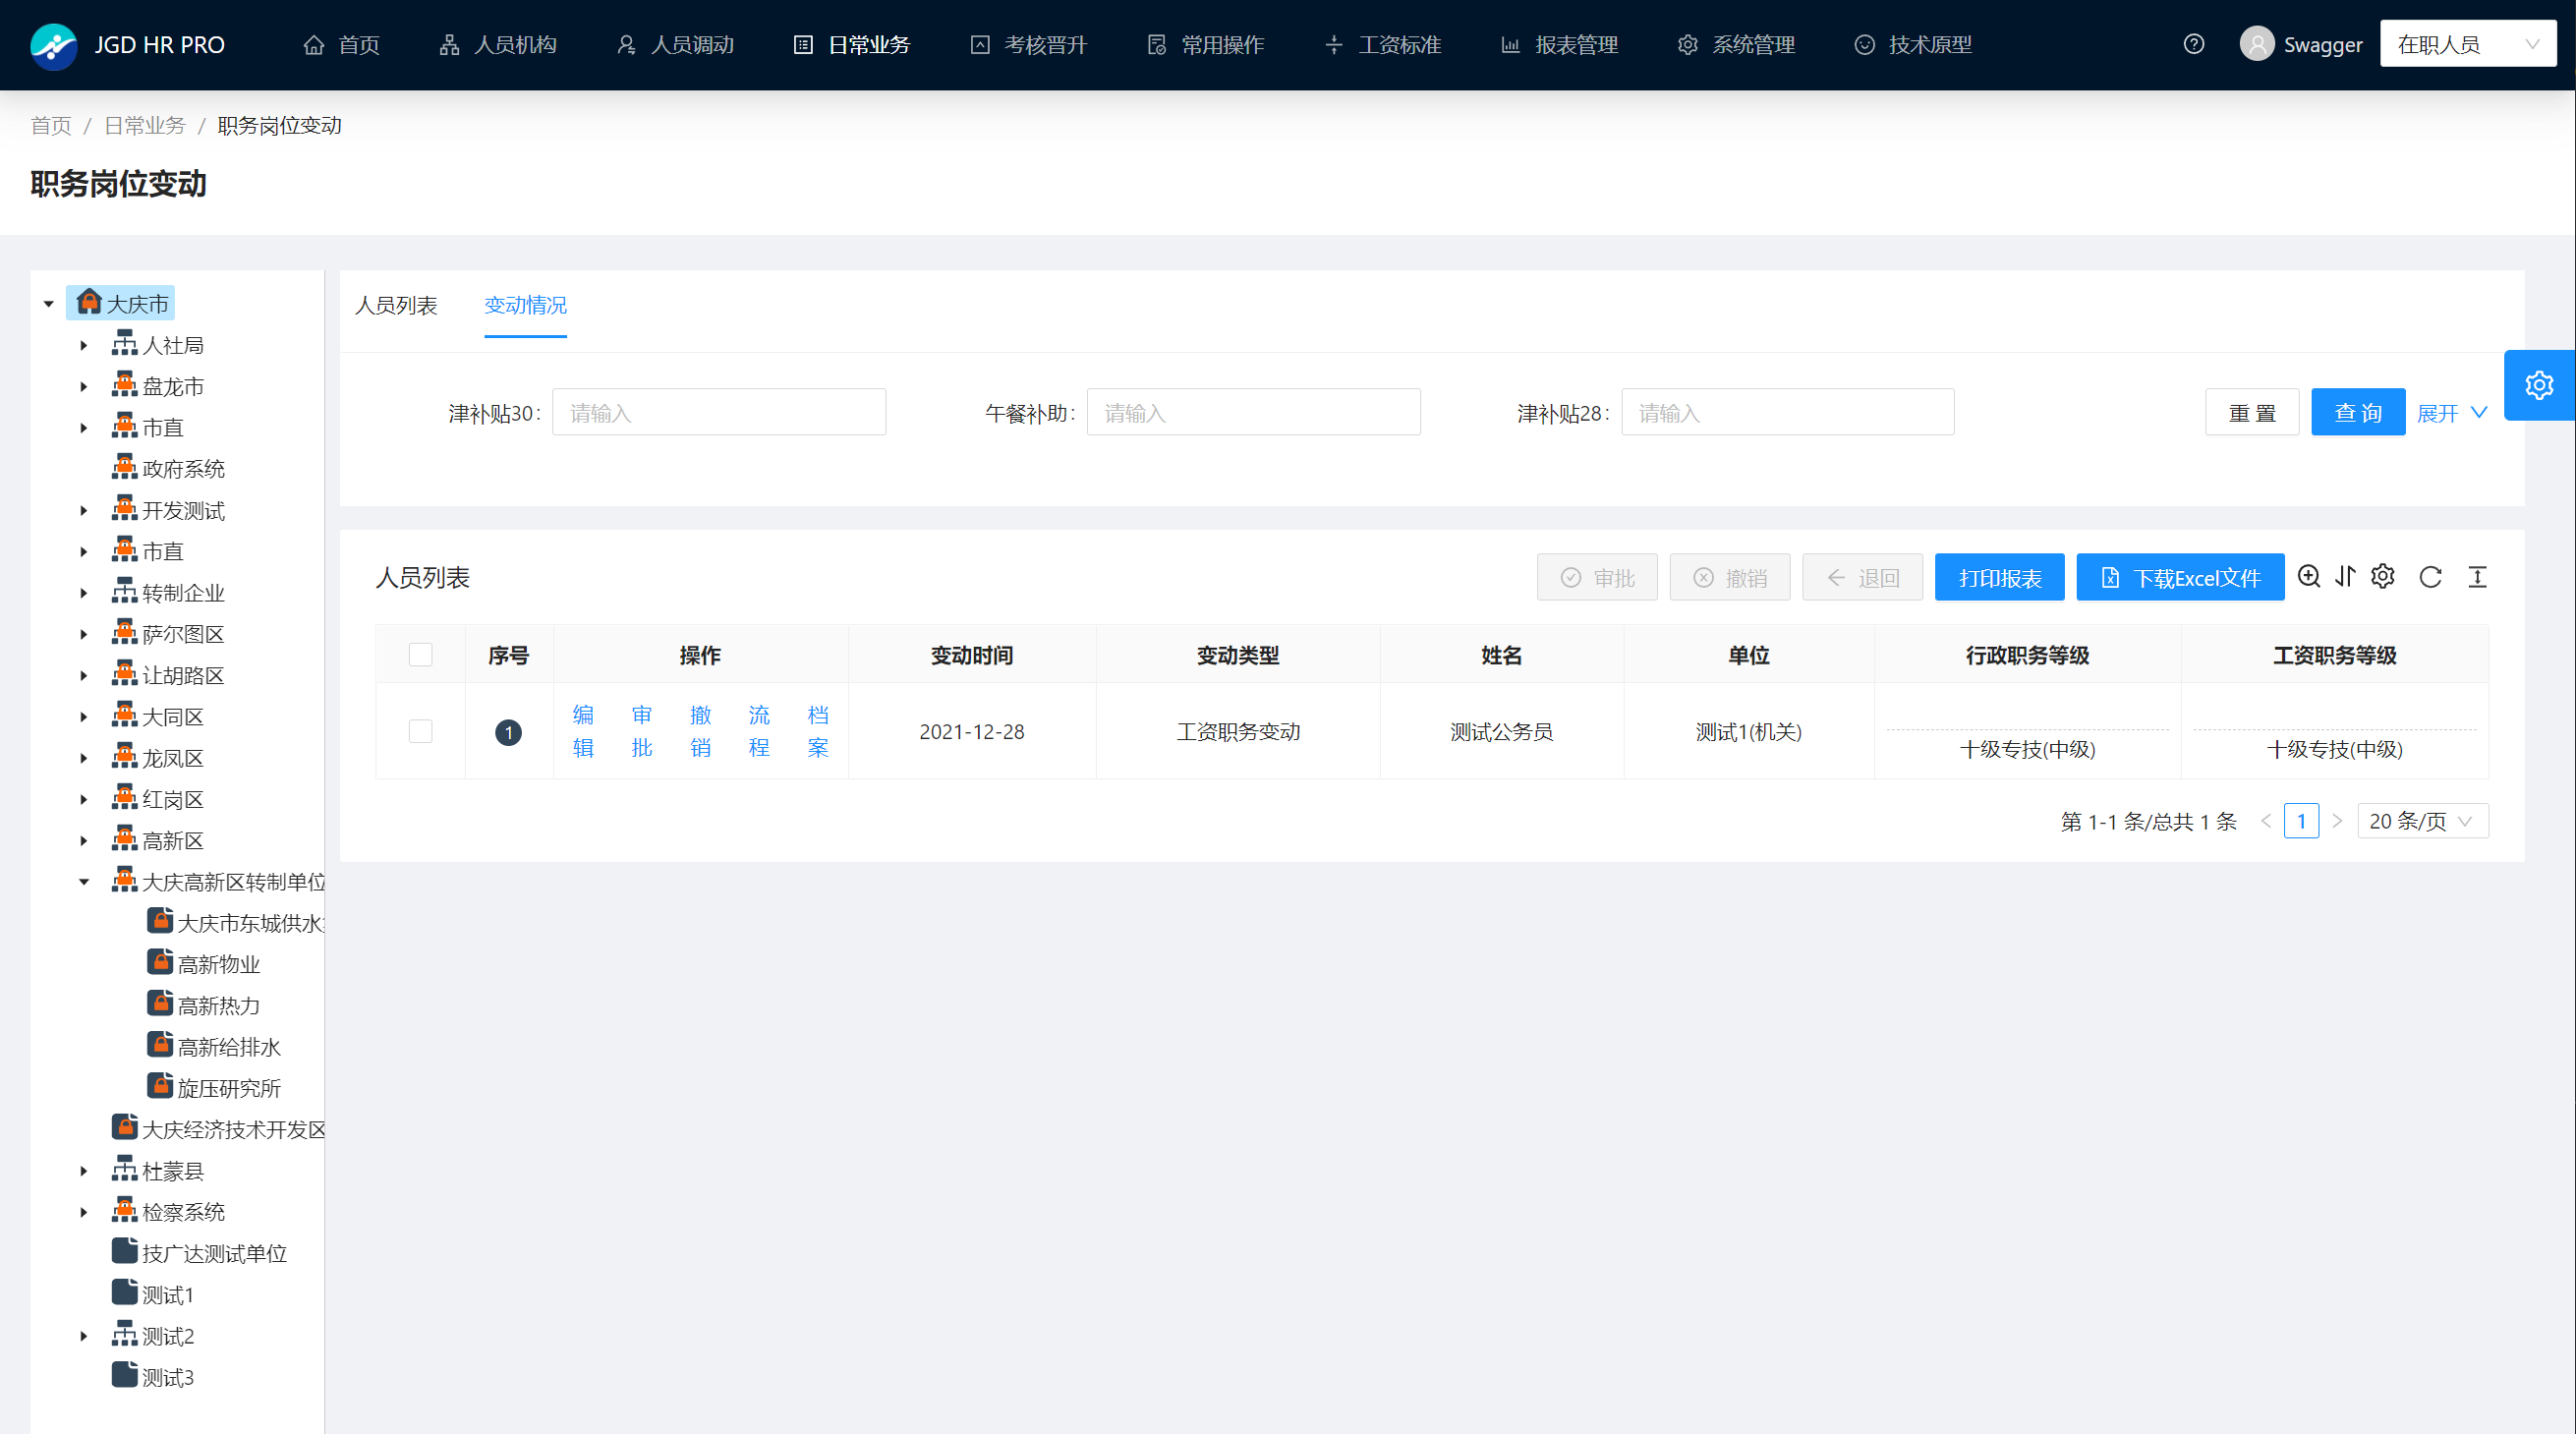Switch to the 人员列表 tab

pyautogui.click(x=396, y=305)
